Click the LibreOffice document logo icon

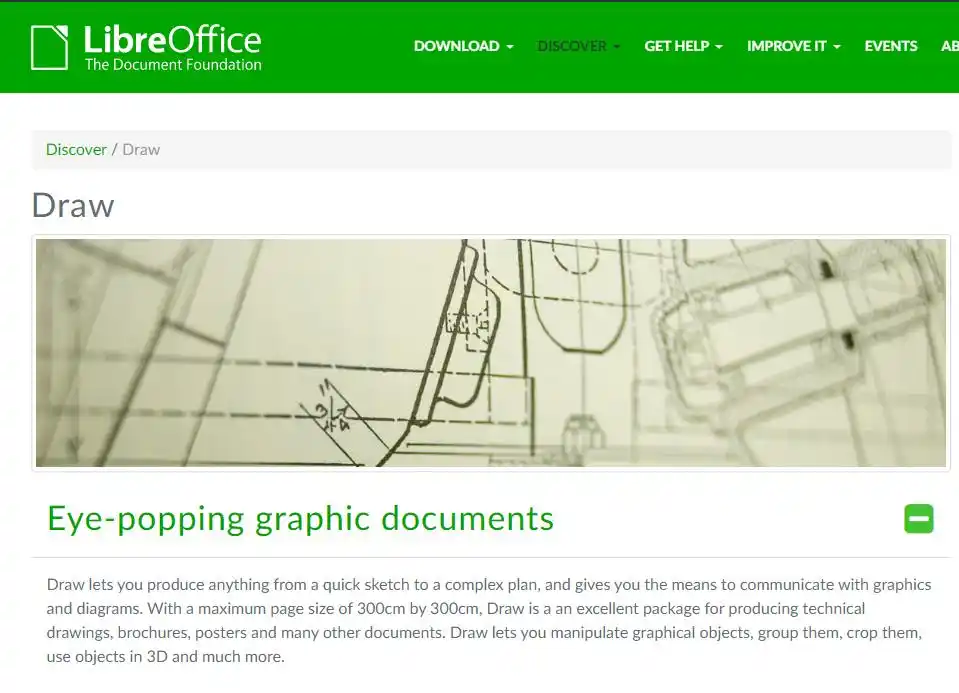tap(50, 47)
